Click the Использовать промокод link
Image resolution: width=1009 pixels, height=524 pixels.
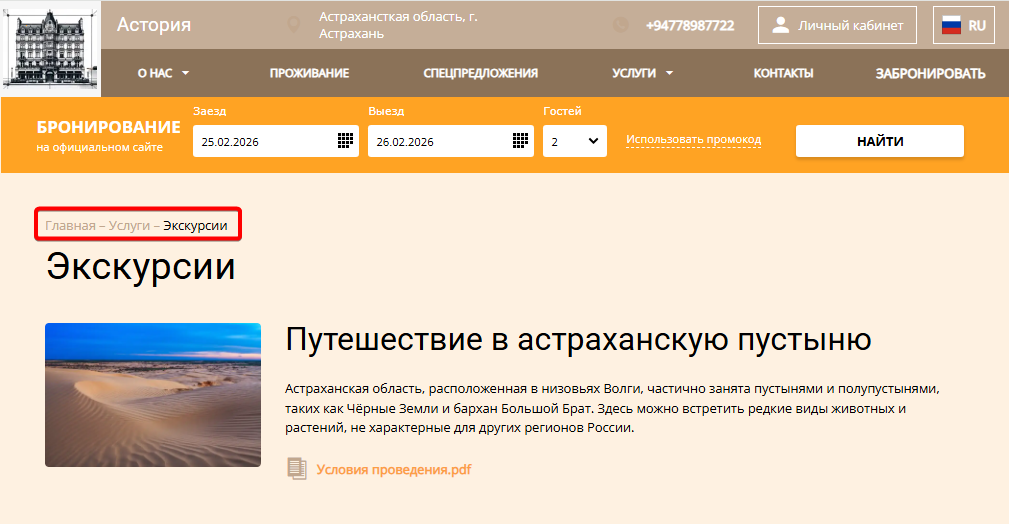pyautogui.click(x=694, y=140)
